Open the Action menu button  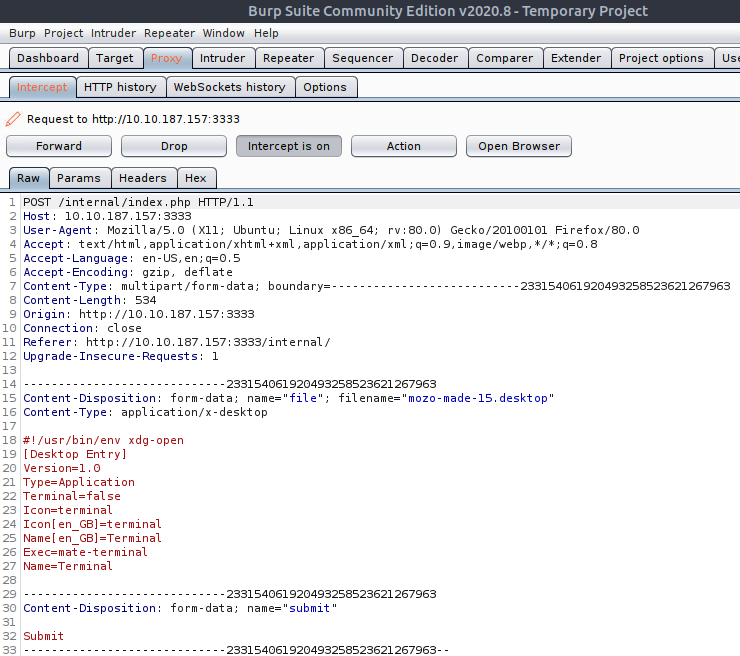coord(404,146)
